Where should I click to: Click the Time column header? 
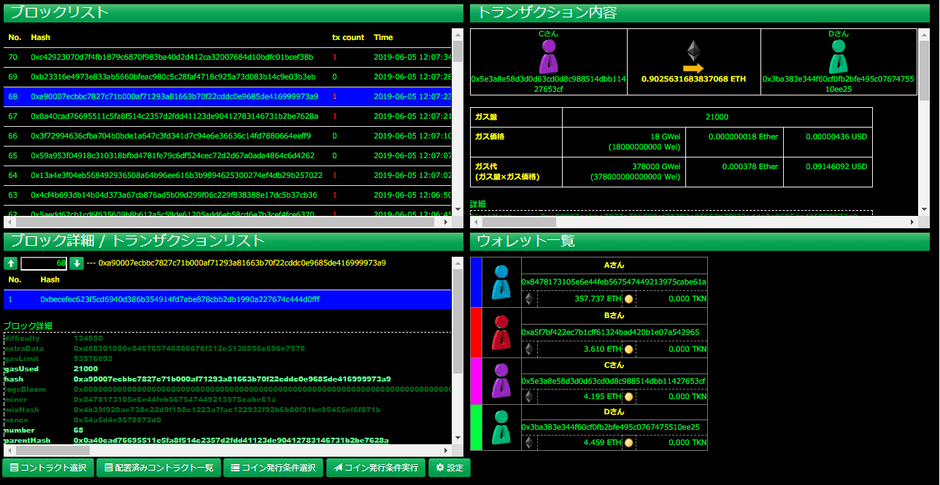(384, 37)
